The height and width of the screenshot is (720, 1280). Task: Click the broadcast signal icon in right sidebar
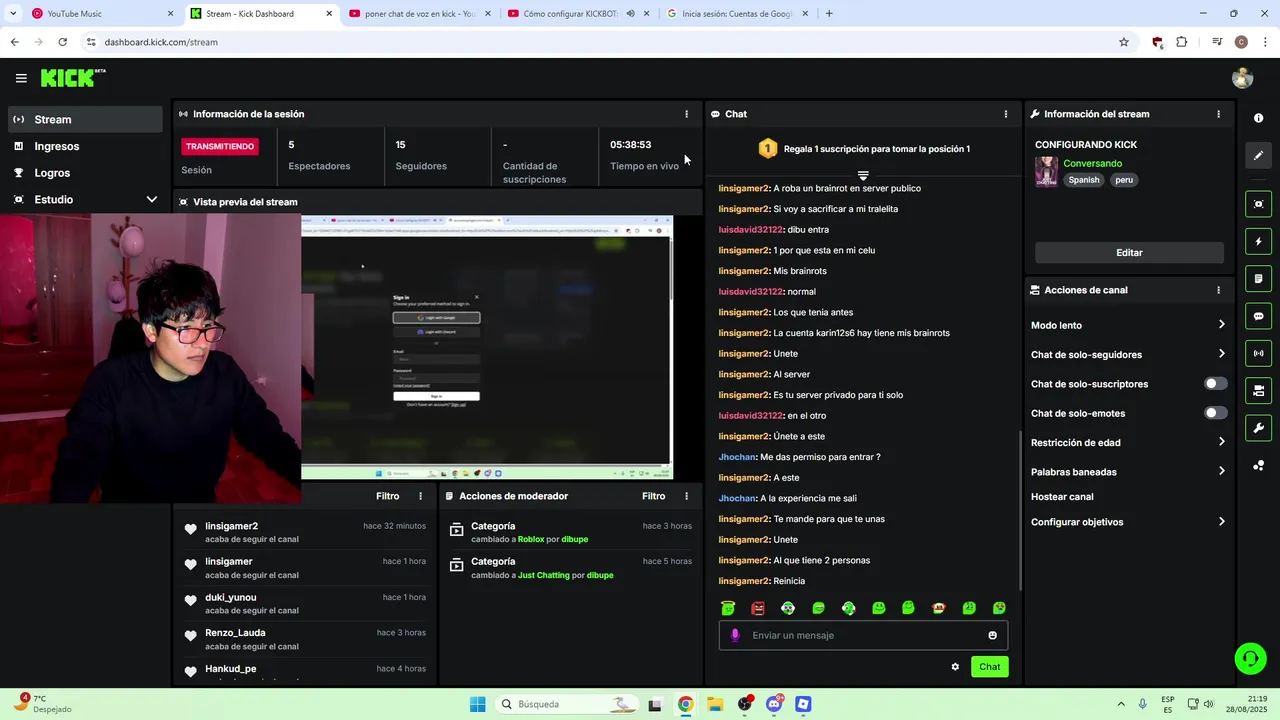pyautogui.click(x=1258, y=353)
